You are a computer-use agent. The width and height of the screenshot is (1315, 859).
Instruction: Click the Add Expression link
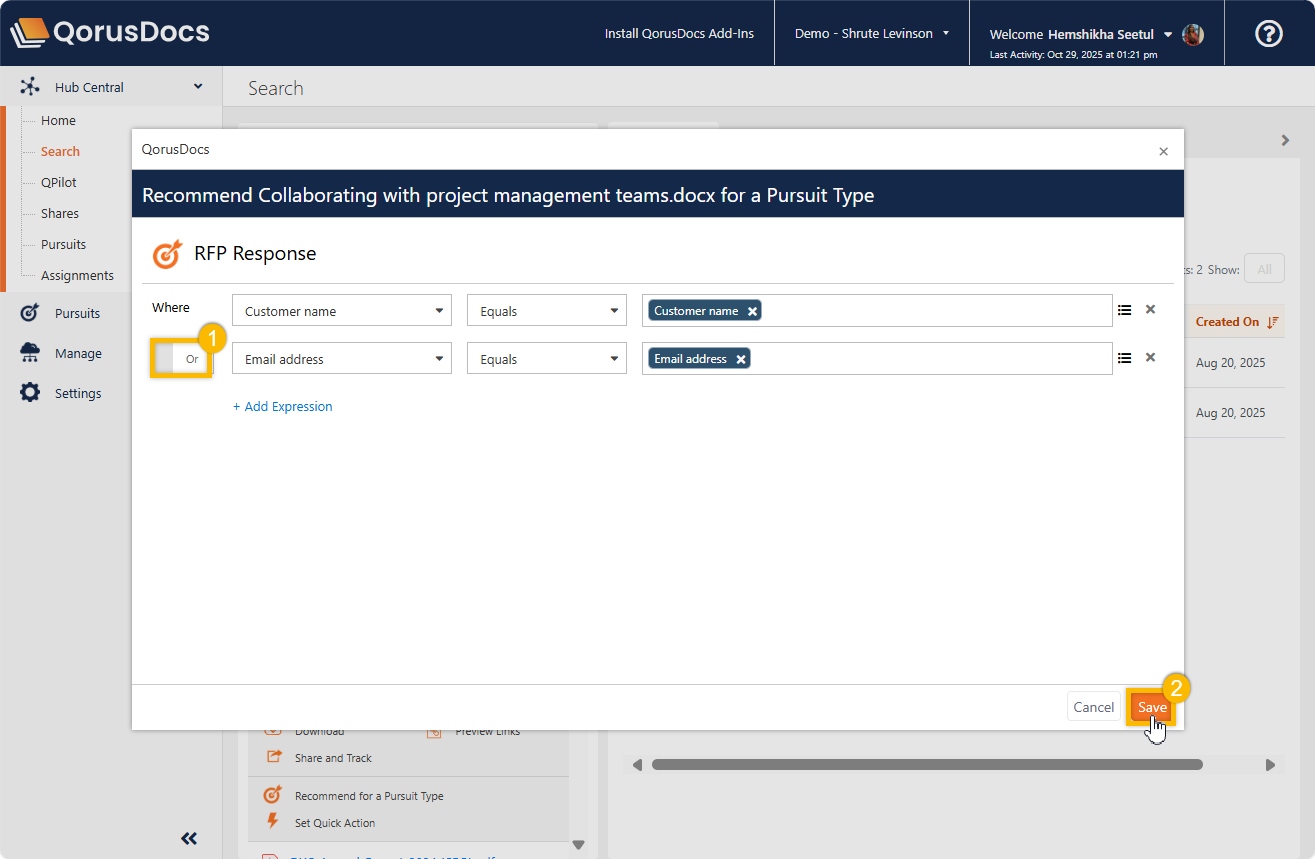[x=283, y=407]
